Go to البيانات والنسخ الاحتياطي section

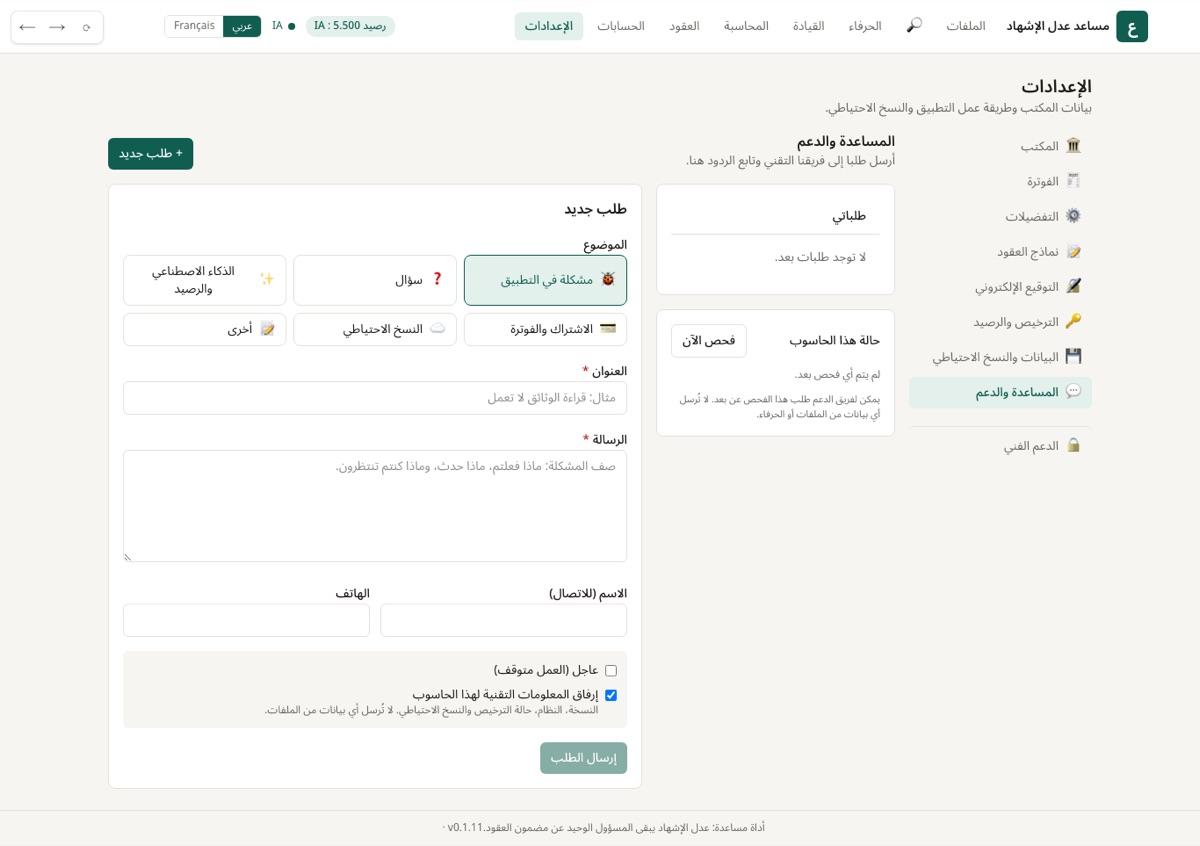[x=1001, y=356]
